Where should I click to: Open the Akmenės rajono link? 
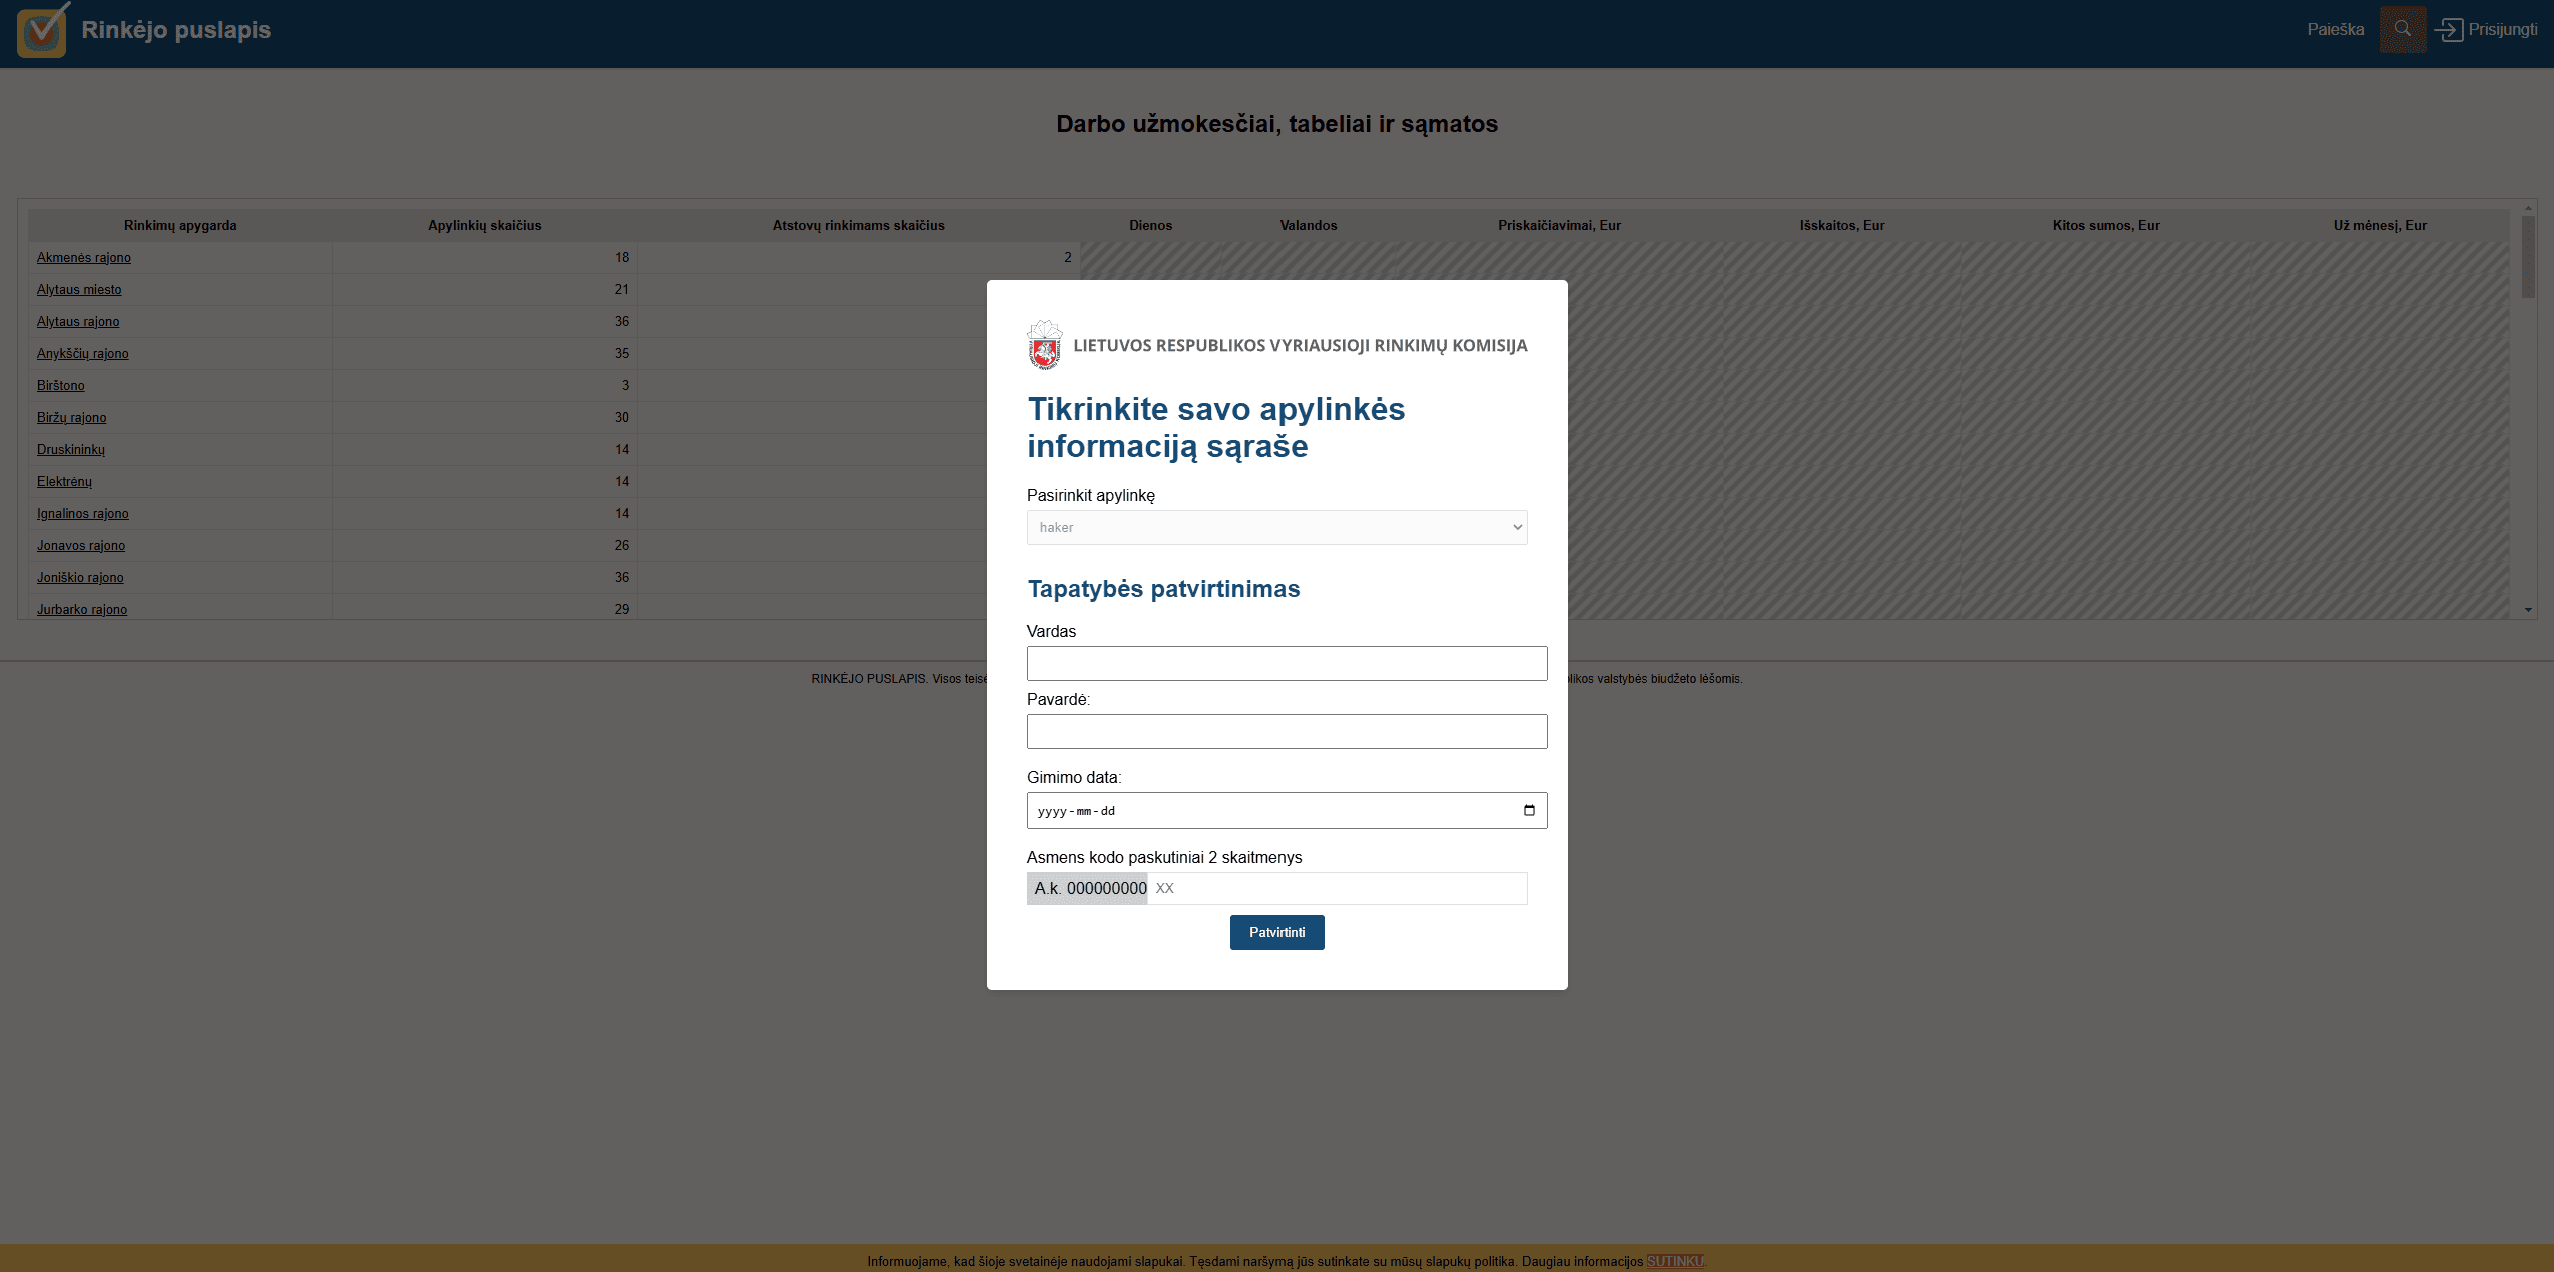[x=84, y=257]
